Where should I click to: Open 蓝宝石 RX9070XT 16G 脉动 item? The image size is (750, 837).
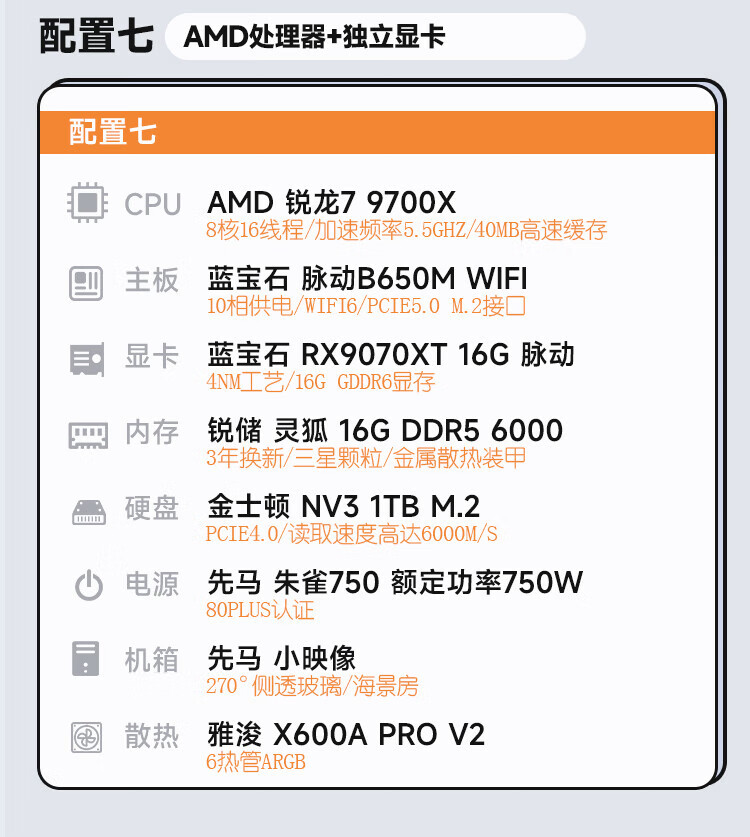click(x=391, y=354)
